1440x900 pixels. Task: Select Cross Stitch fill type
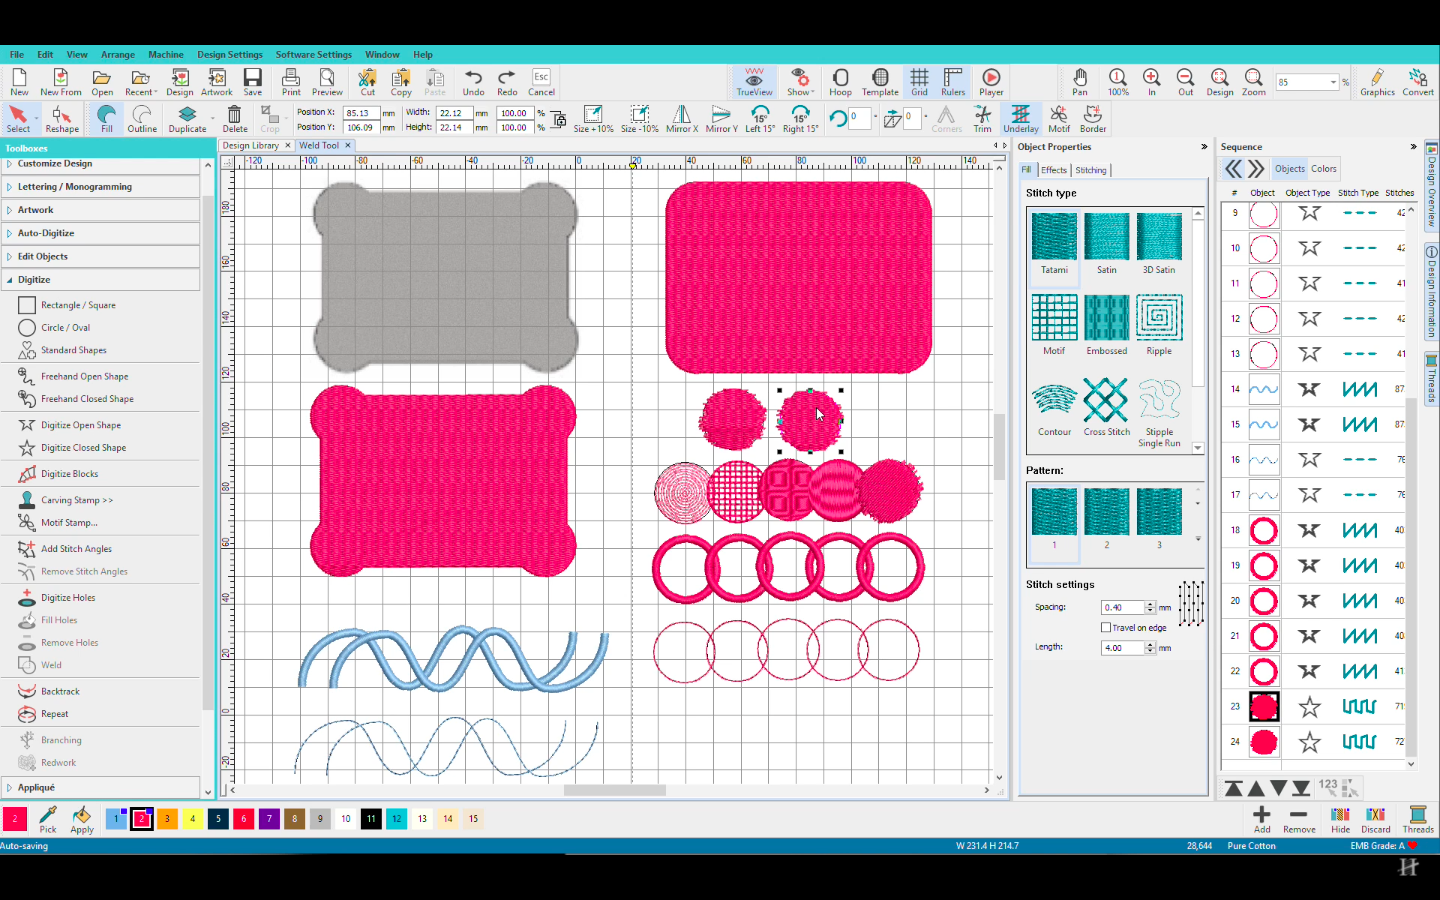[x=1106, y=407]
